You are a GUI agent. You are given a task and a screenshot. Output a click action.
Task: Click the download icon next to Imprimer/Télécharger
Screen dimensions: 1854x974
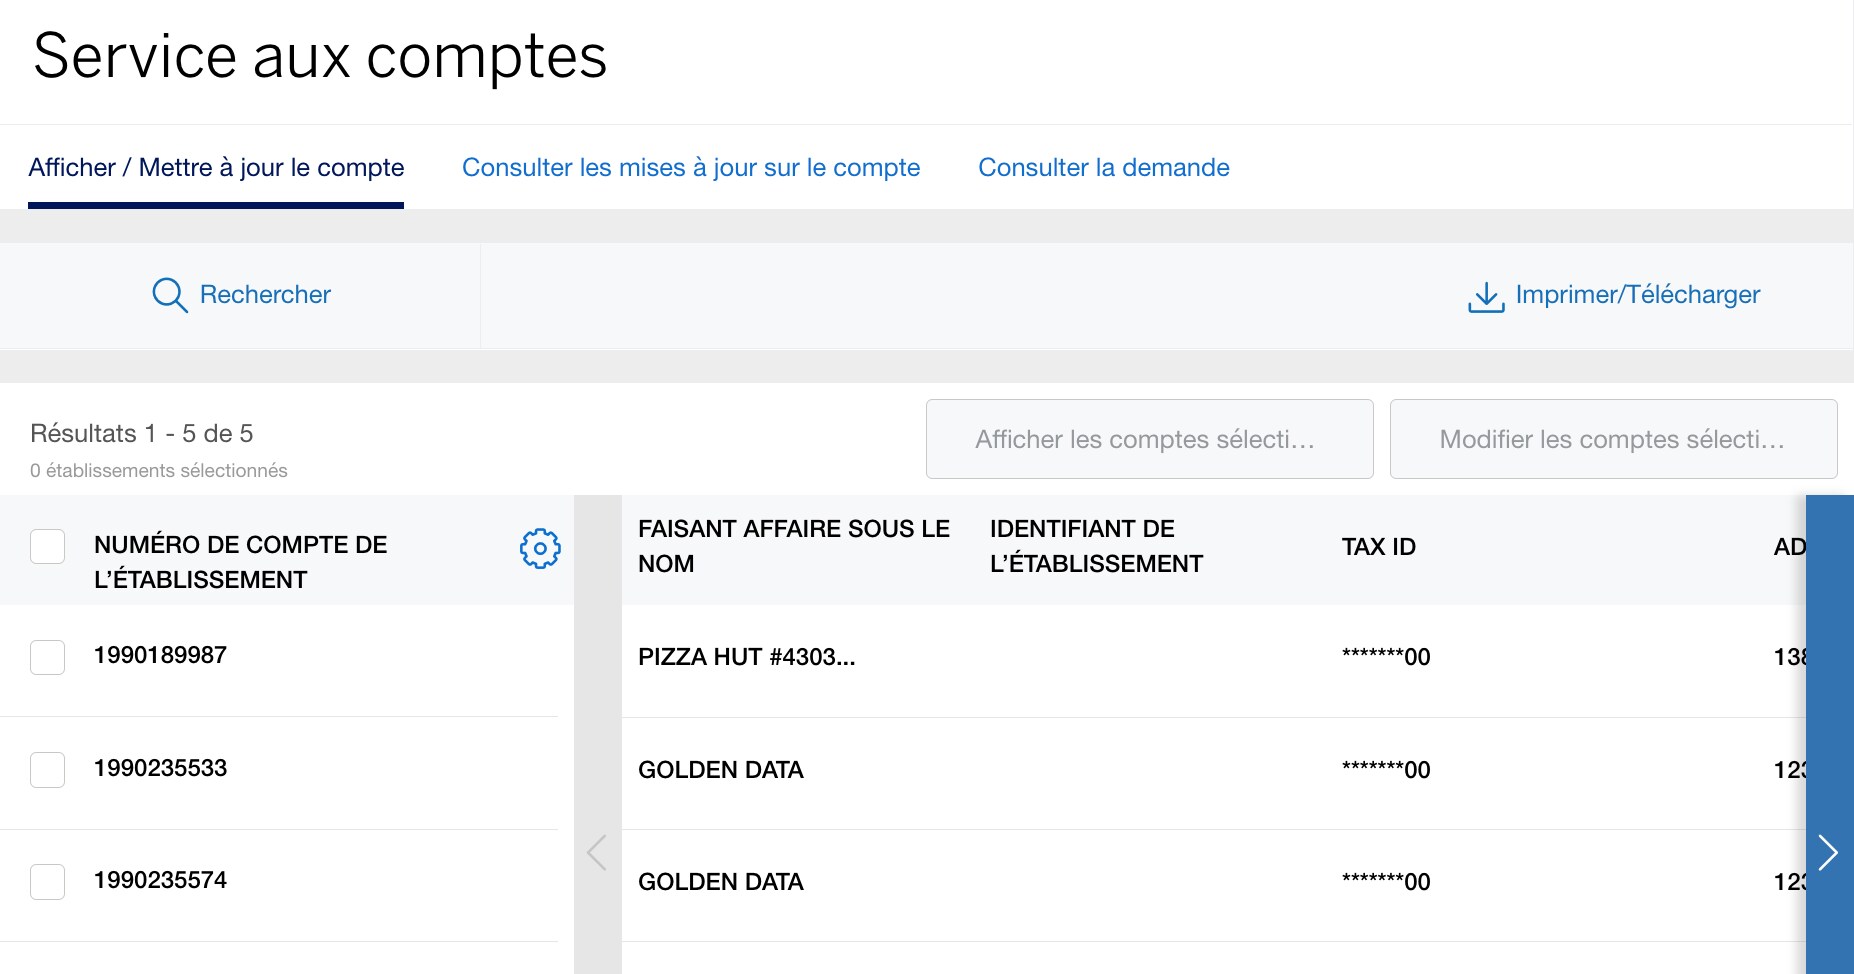pyautogui.click(x=1486, y=295)
